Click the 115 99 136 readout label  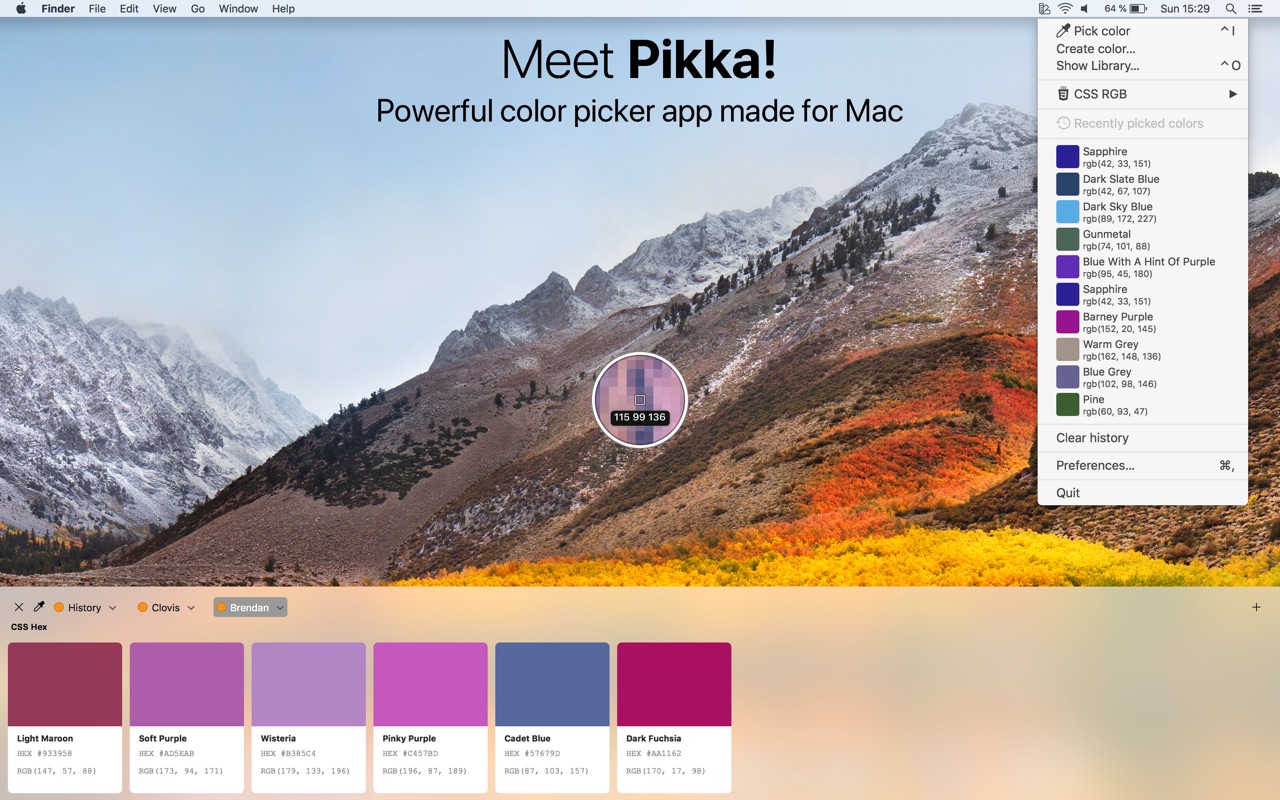click(x=640, y=417)
